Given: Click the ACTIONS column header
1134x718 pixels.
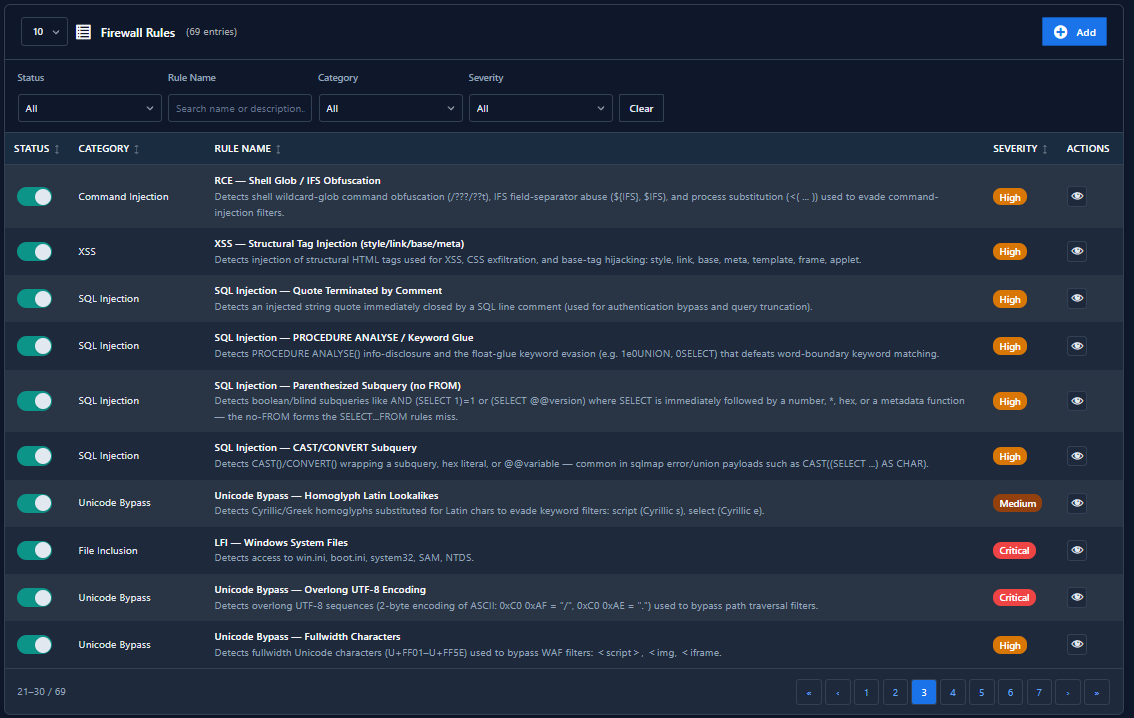Looking at the screenshot, I should coord(1088,149).
